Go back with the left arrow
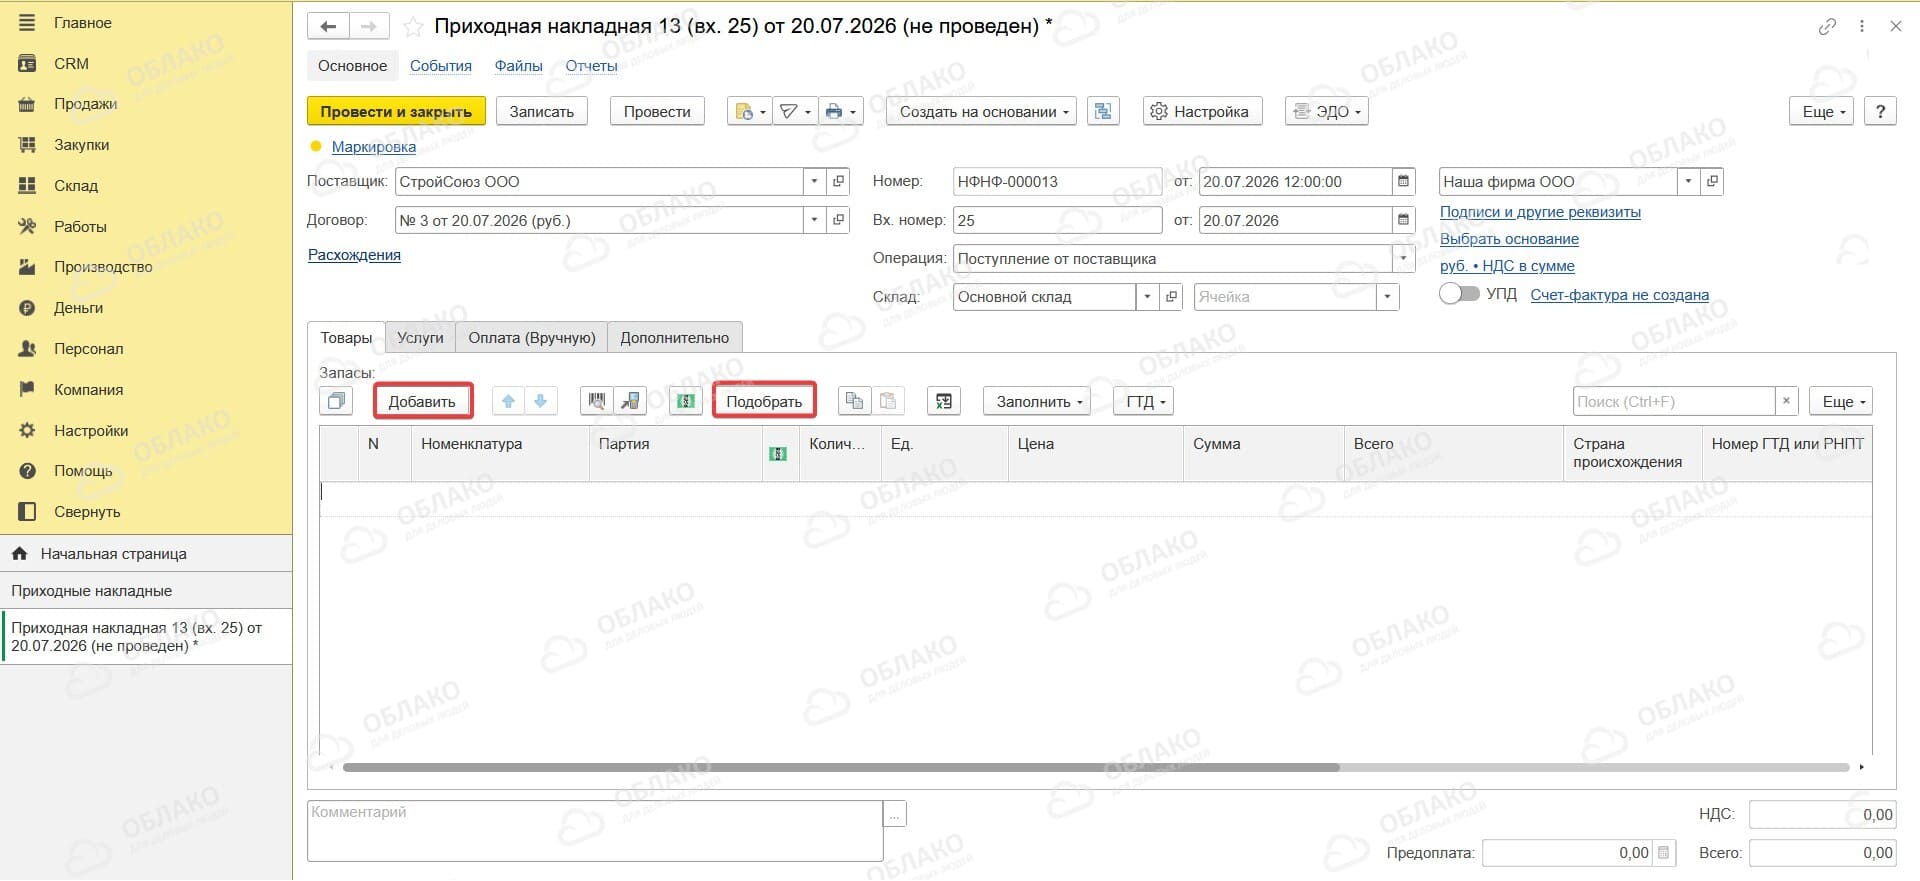Image resolution: width=1920 pixels, height=881 pixels. point(328,27)
